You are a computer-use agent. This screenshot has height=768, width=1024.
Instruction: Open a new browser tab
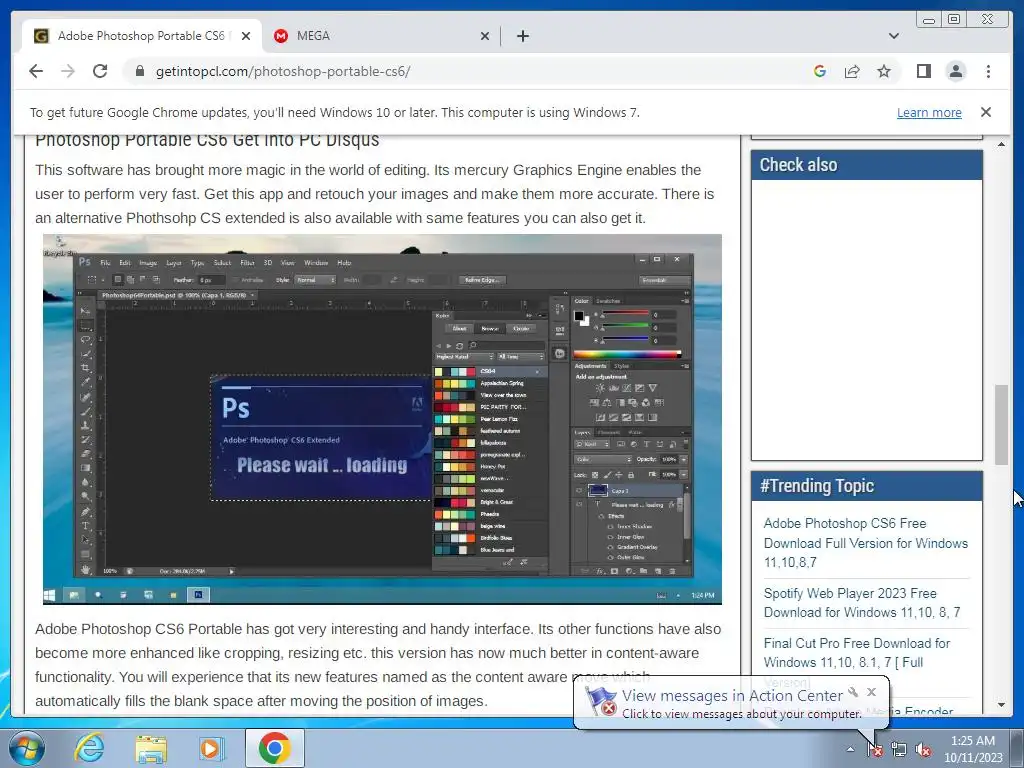(522, 36)
